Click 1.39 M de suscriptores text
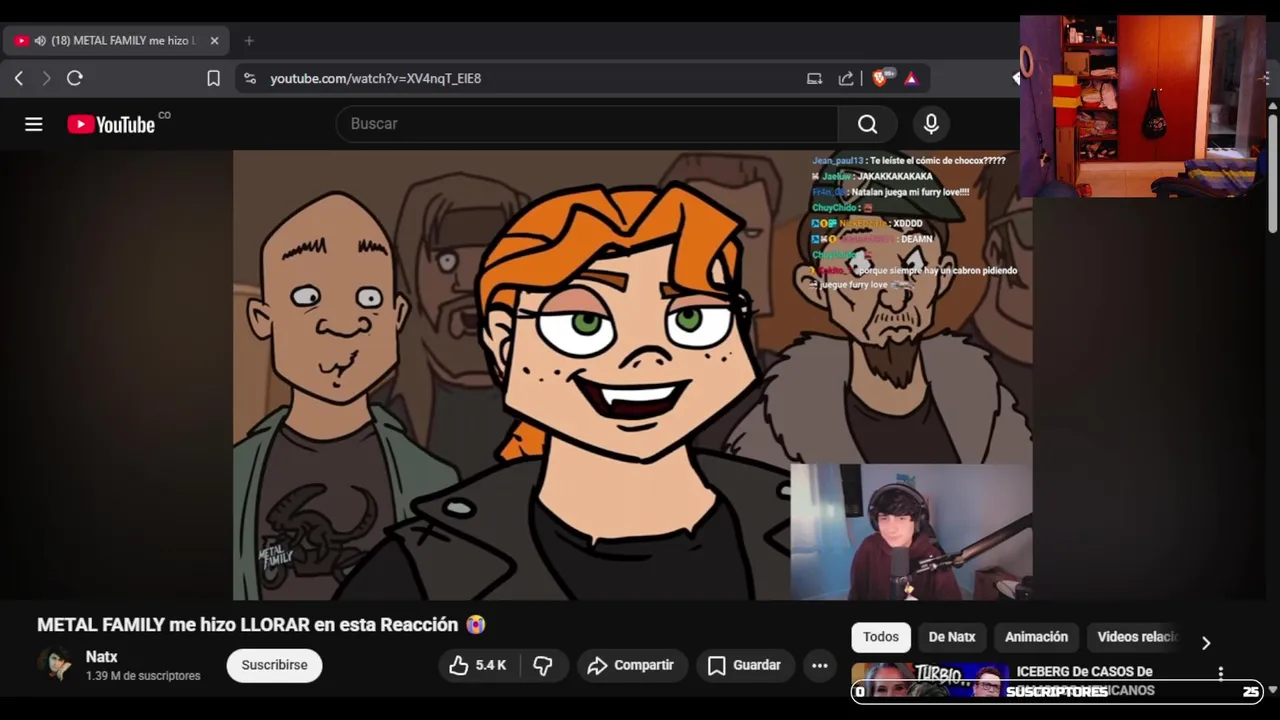 click(x=143, y=676)
